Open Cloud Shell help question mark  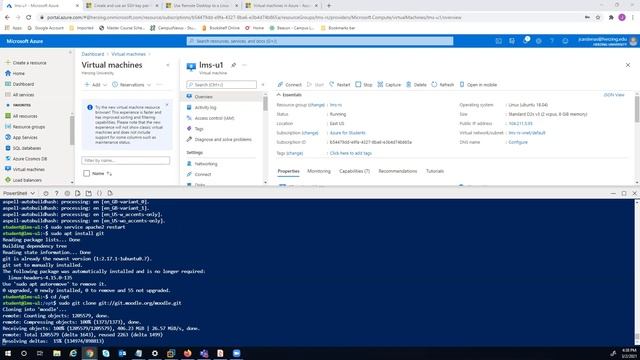pyautogui.click(x=56, y=193)
